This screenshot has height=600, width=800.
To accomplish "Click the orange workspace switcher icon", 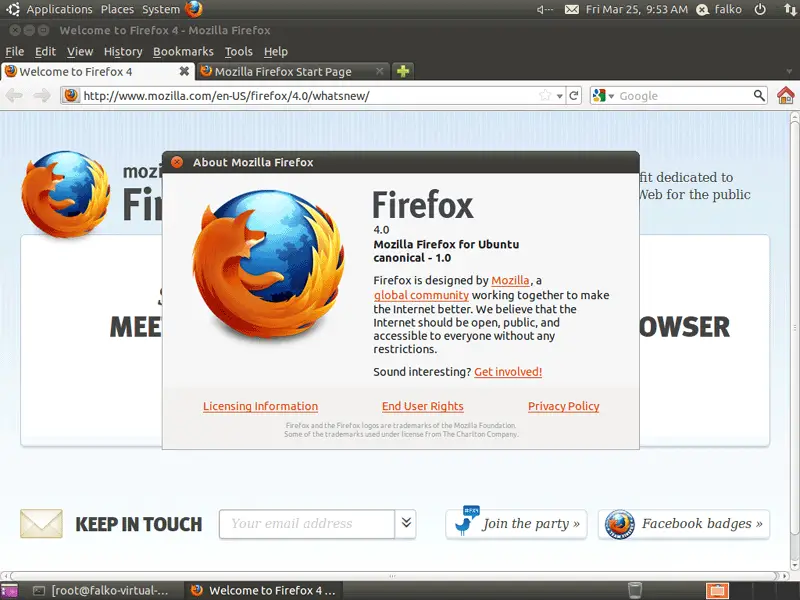I will [x=717, y=591].
